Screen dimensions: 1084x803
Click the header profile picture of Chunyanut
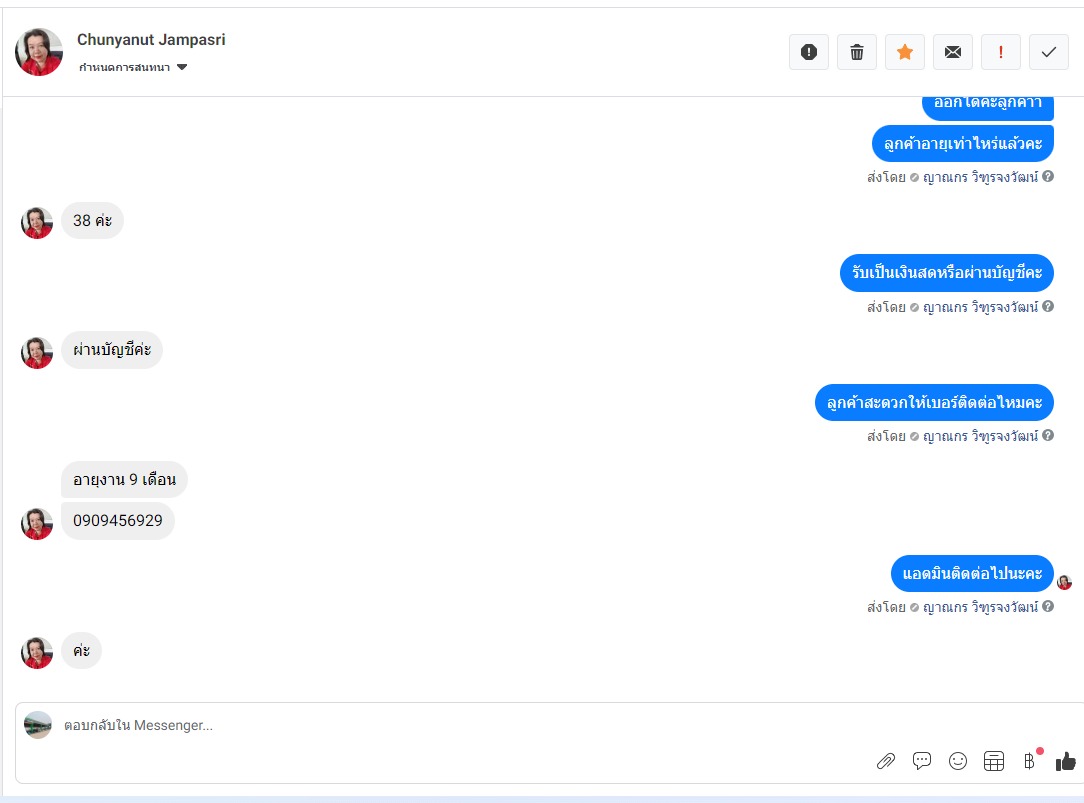coord(39,52)
